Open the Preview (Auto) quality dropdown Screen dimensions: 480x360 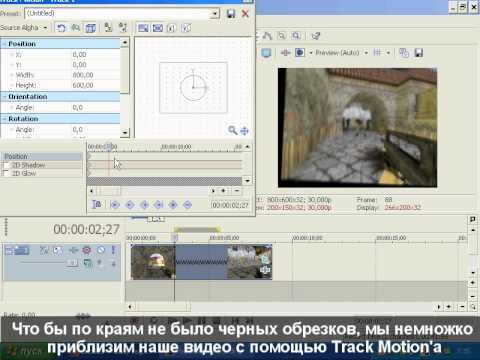366,53
